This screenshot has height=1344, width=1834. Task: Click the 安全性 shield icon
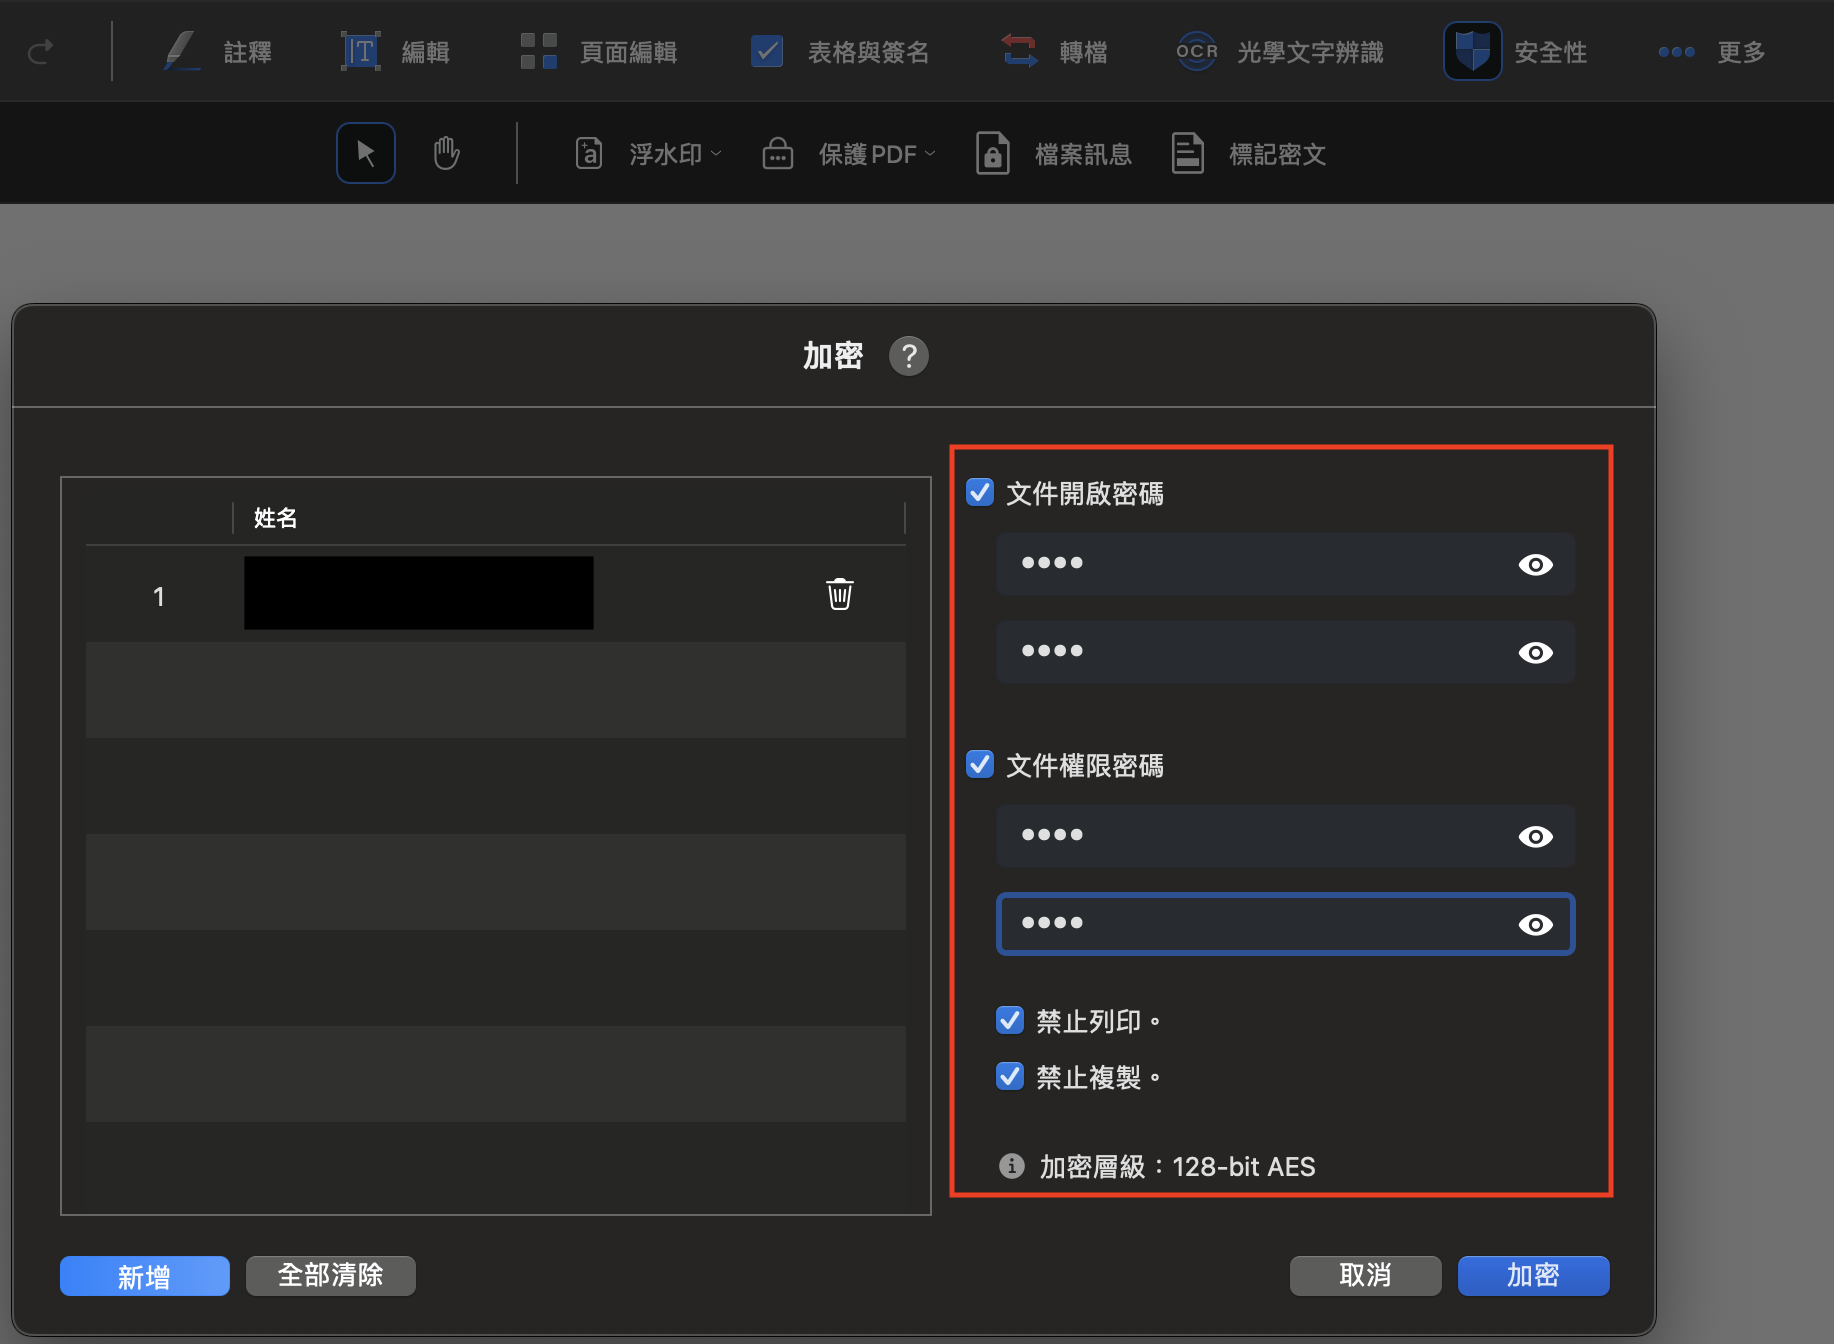(1472, 51)
